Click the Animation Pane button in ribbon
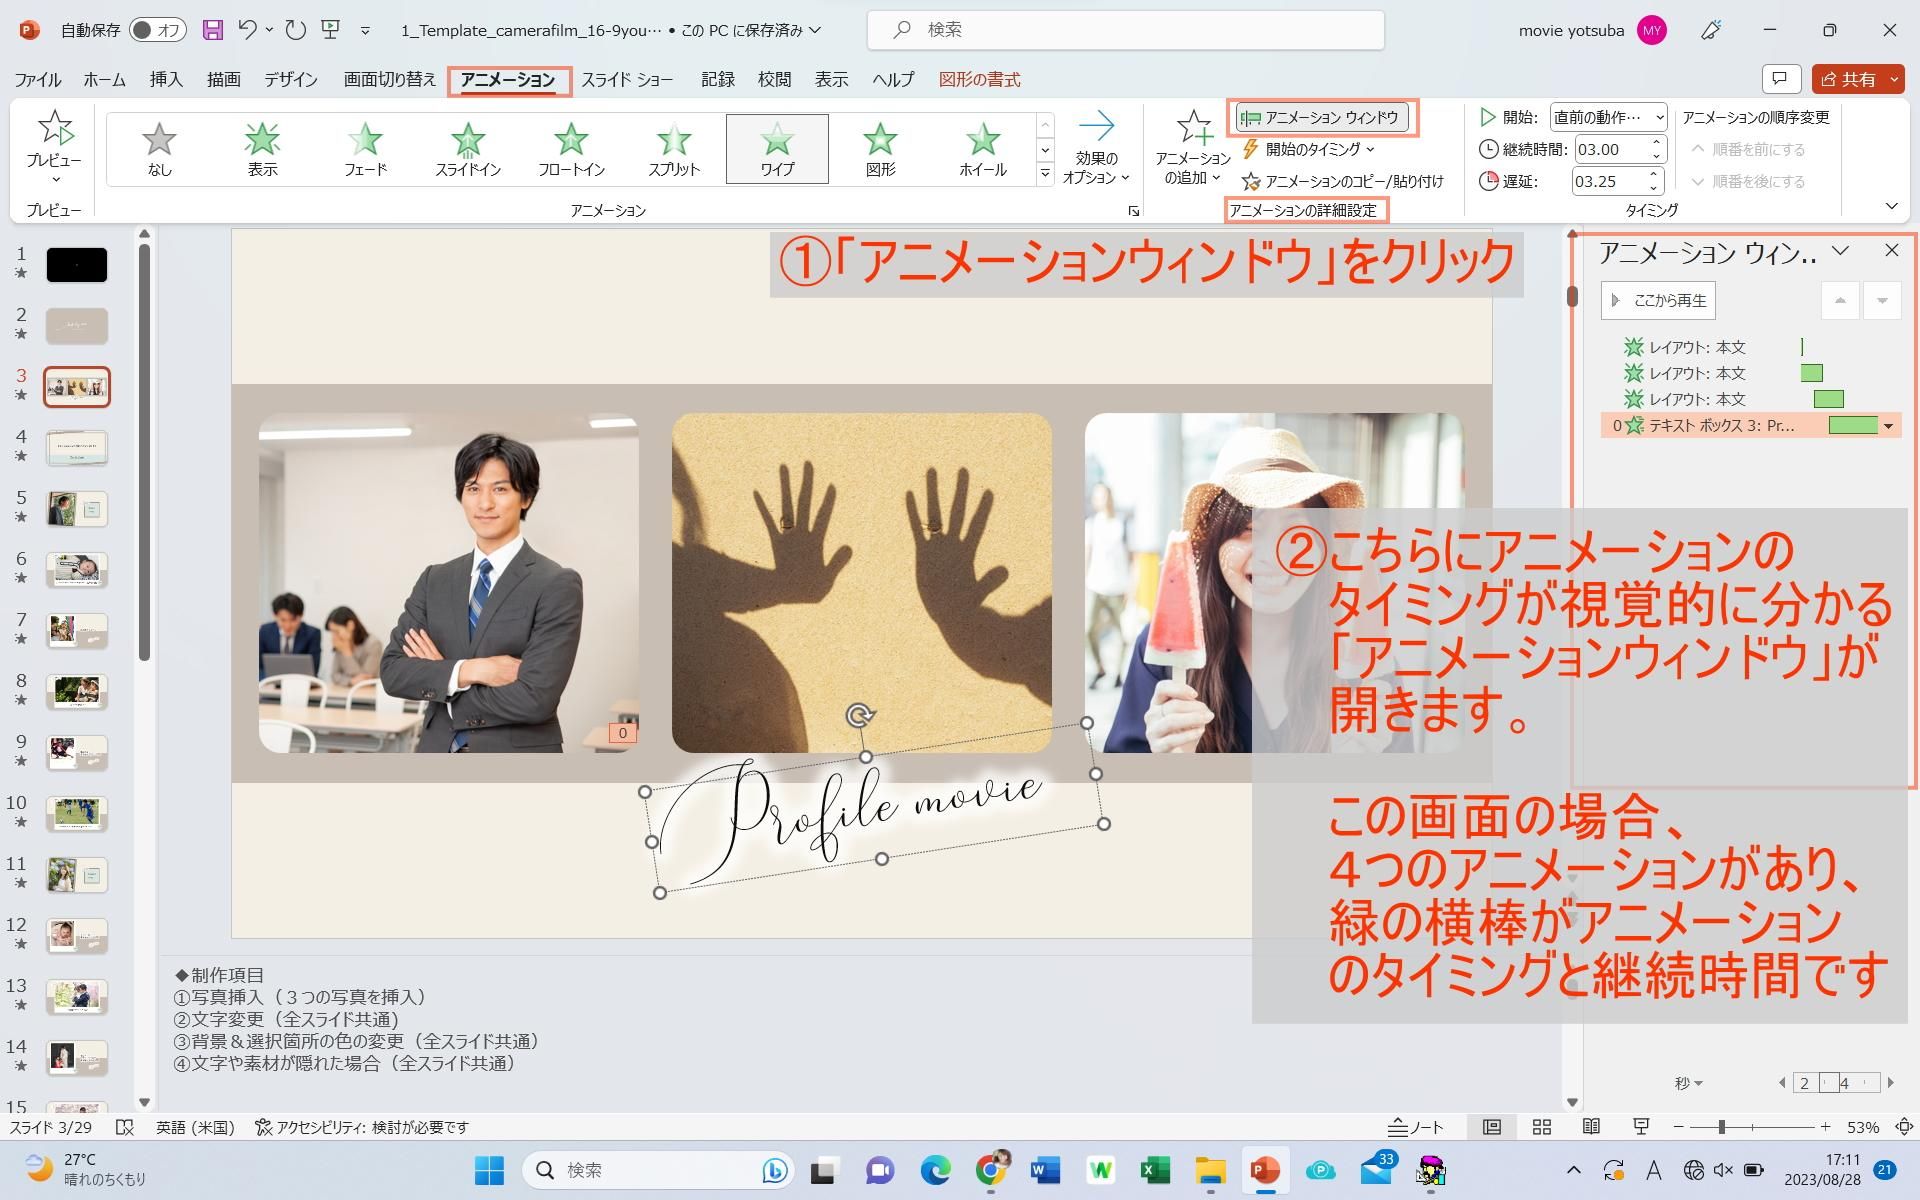1920x1200 pixels. coord(1322,118)
